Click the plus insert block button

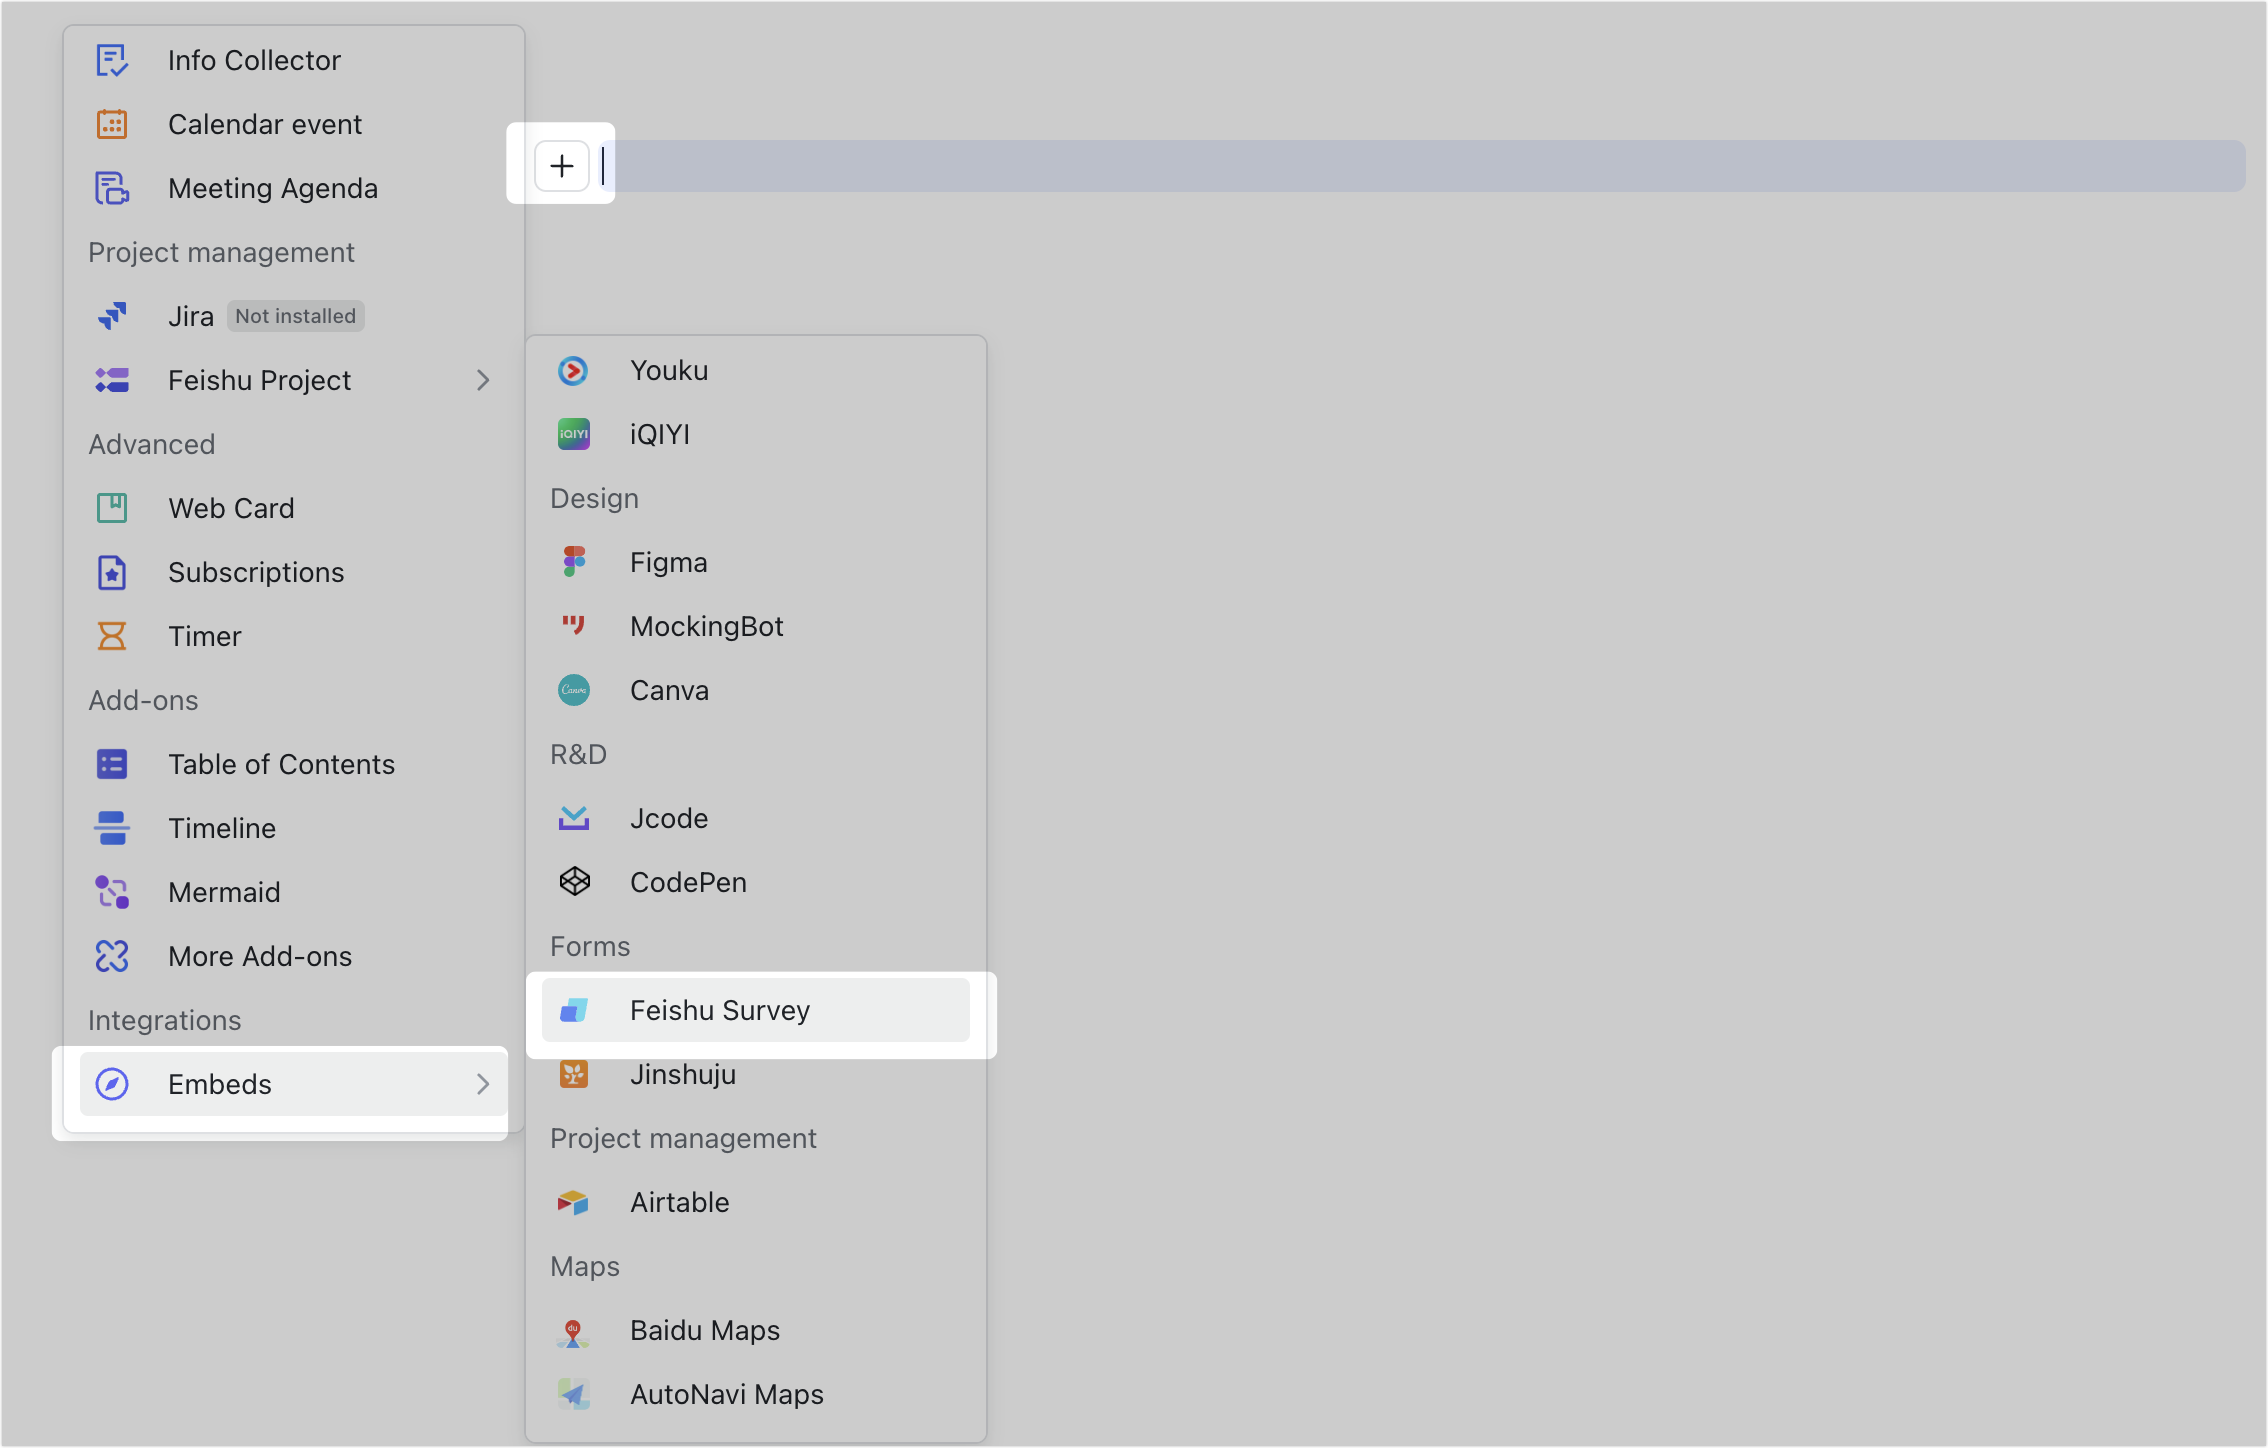pos(562,166)
